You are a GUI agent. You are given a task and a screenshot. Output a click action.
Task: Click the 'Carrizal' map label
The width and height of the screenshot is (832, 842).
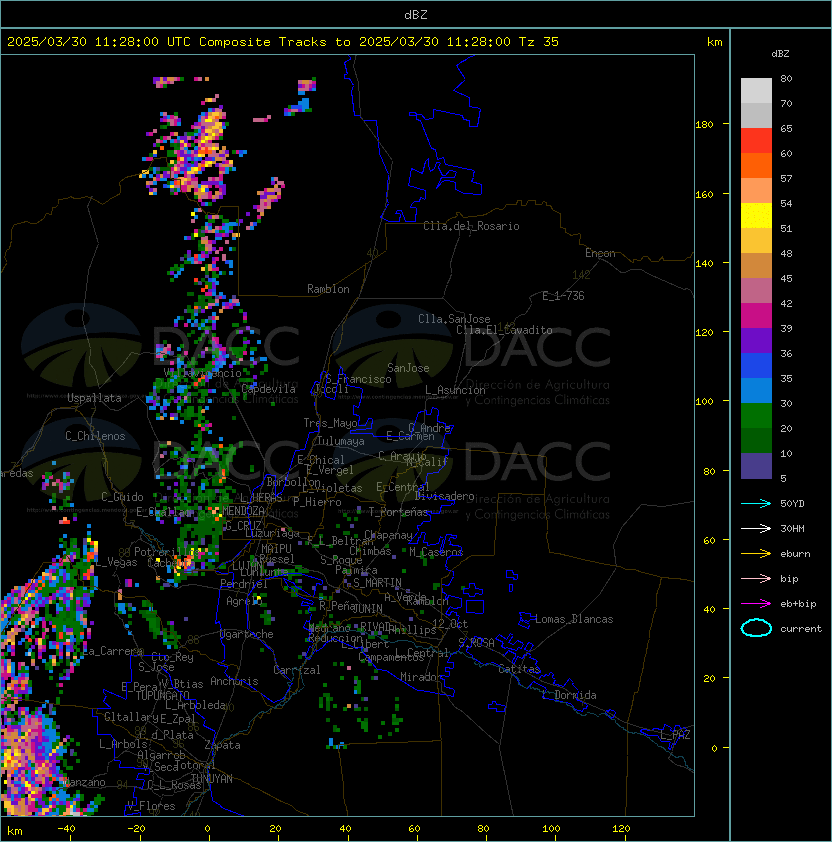297,670
